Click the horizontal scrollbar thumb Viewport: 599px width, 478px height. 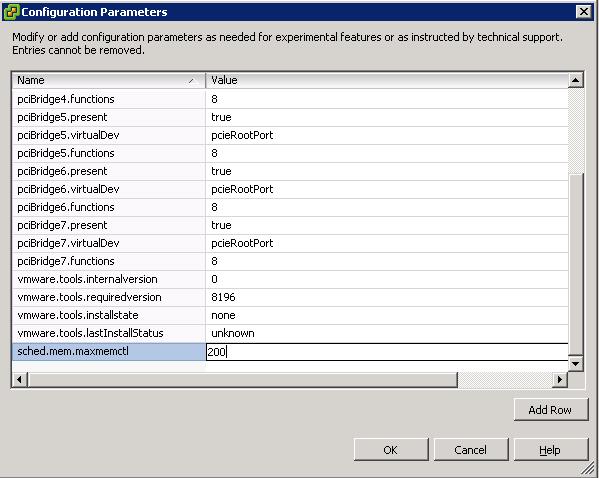click(242, 380)
